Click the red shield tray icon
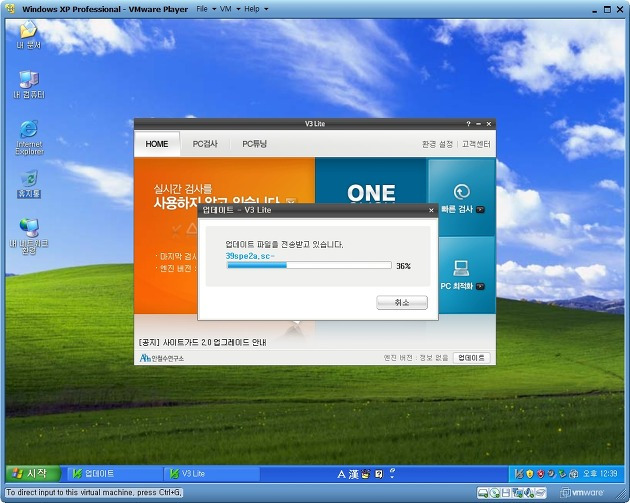 (541, 474)
